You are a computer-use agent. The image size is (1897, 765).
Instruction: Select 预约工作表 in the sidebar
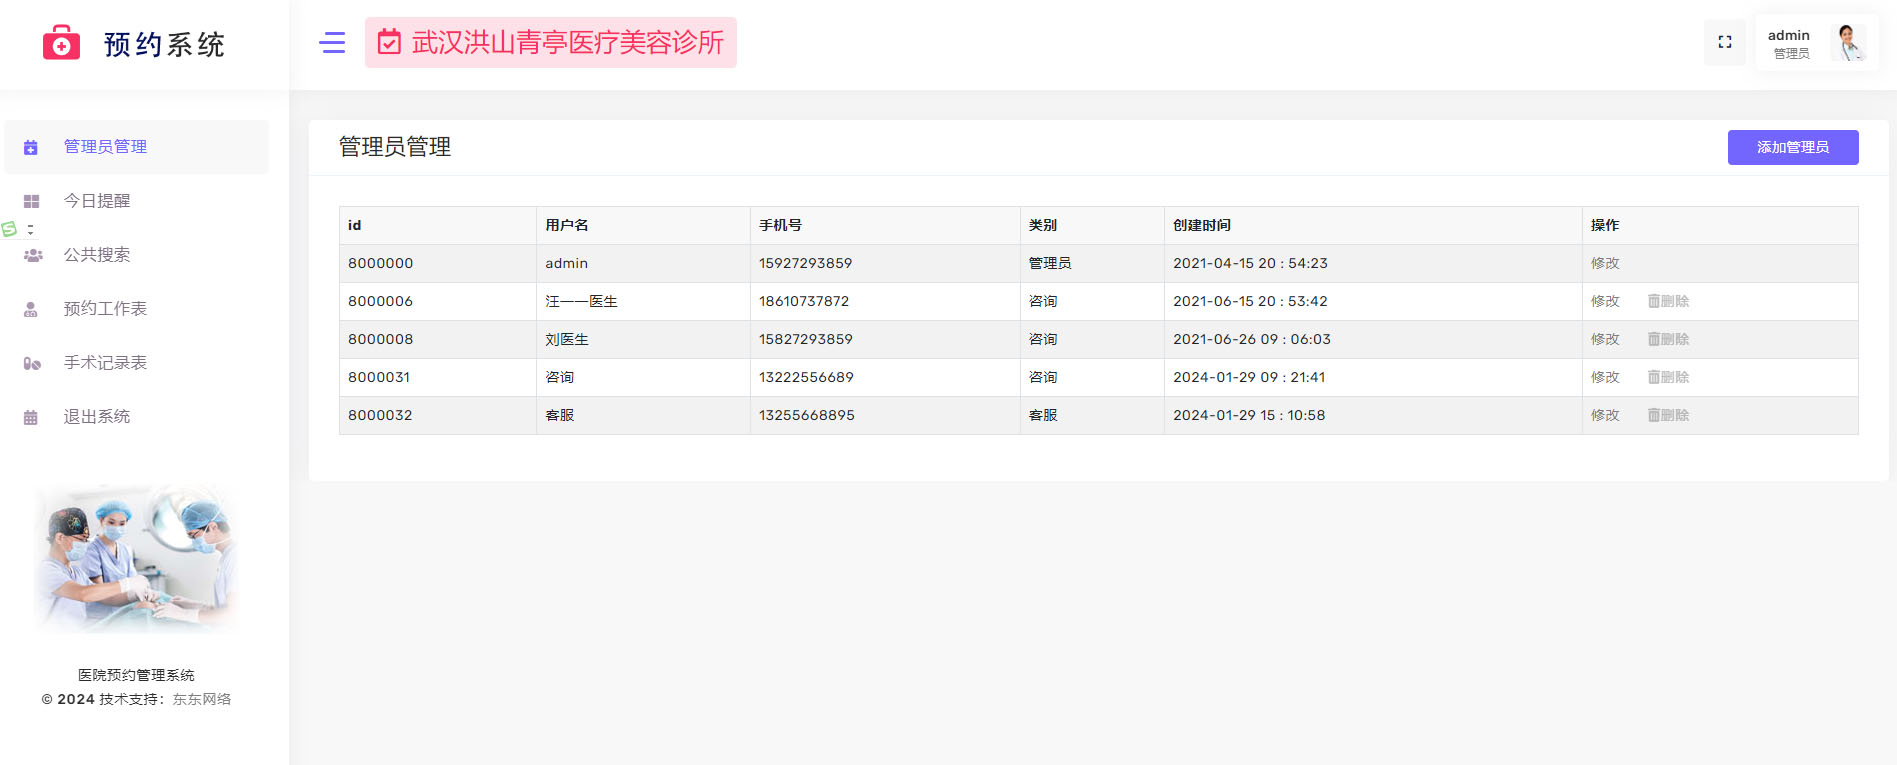click(x=105, y=309)
